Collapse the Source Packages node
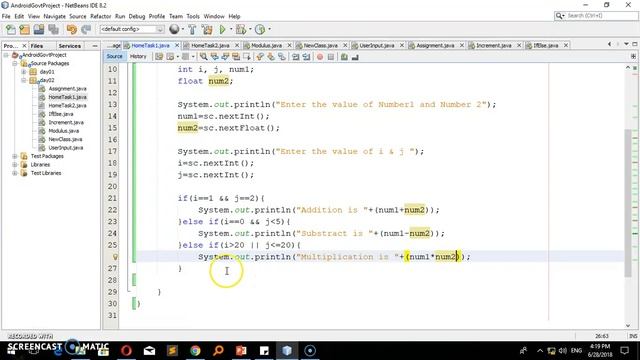This screenshot has height=360, width=640. pyautogui.click(x=15, y=64)
